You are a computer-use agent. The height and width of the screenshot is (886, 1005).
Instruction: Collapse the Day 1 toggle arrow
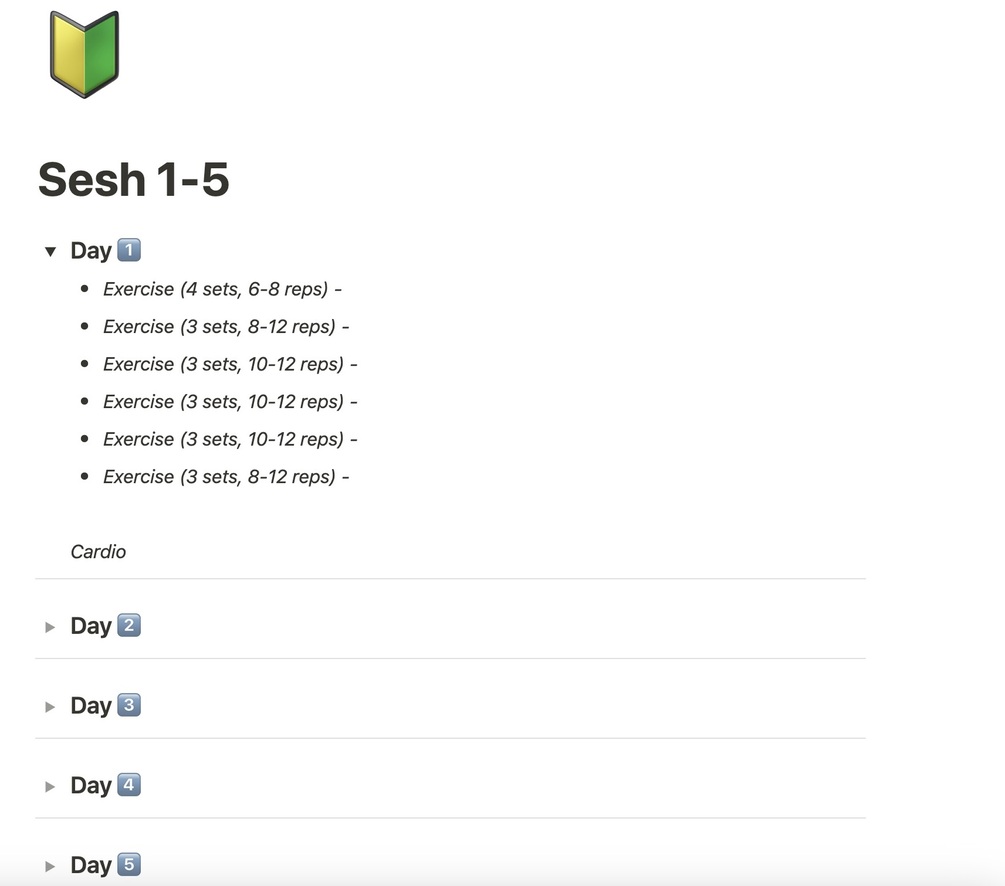tap(50, 251)
